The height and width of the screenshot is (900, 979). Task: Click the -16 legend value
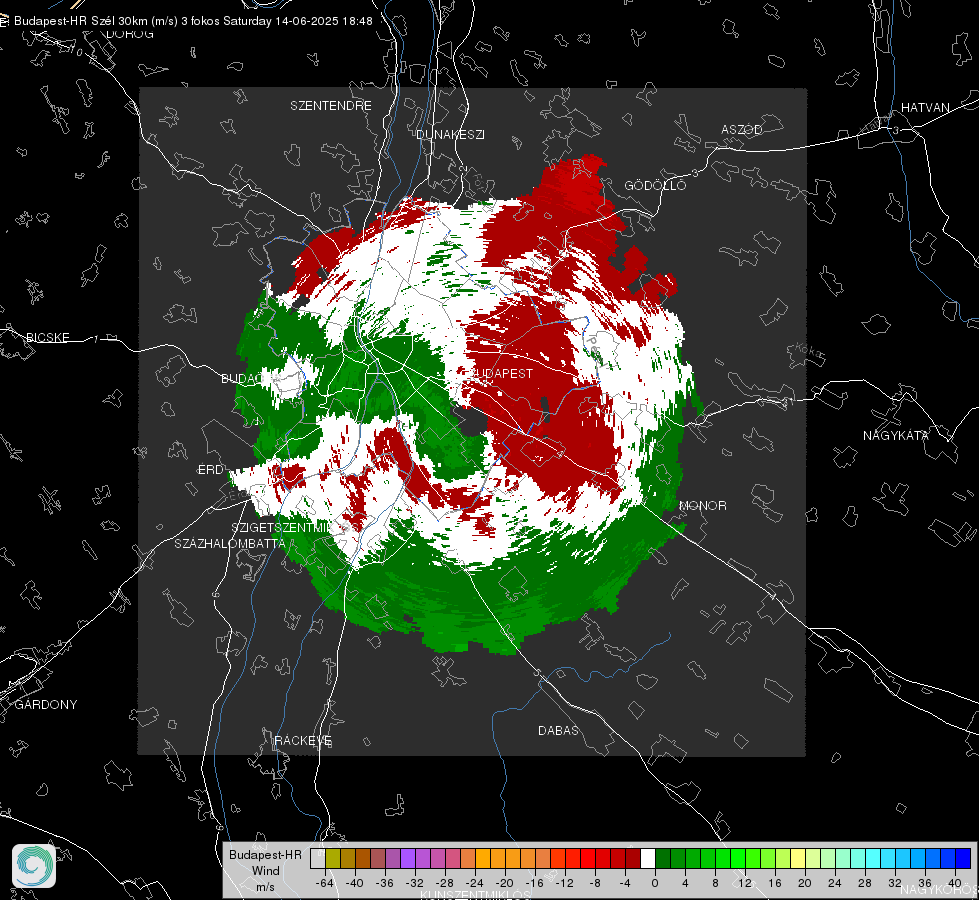coord(534,883)
